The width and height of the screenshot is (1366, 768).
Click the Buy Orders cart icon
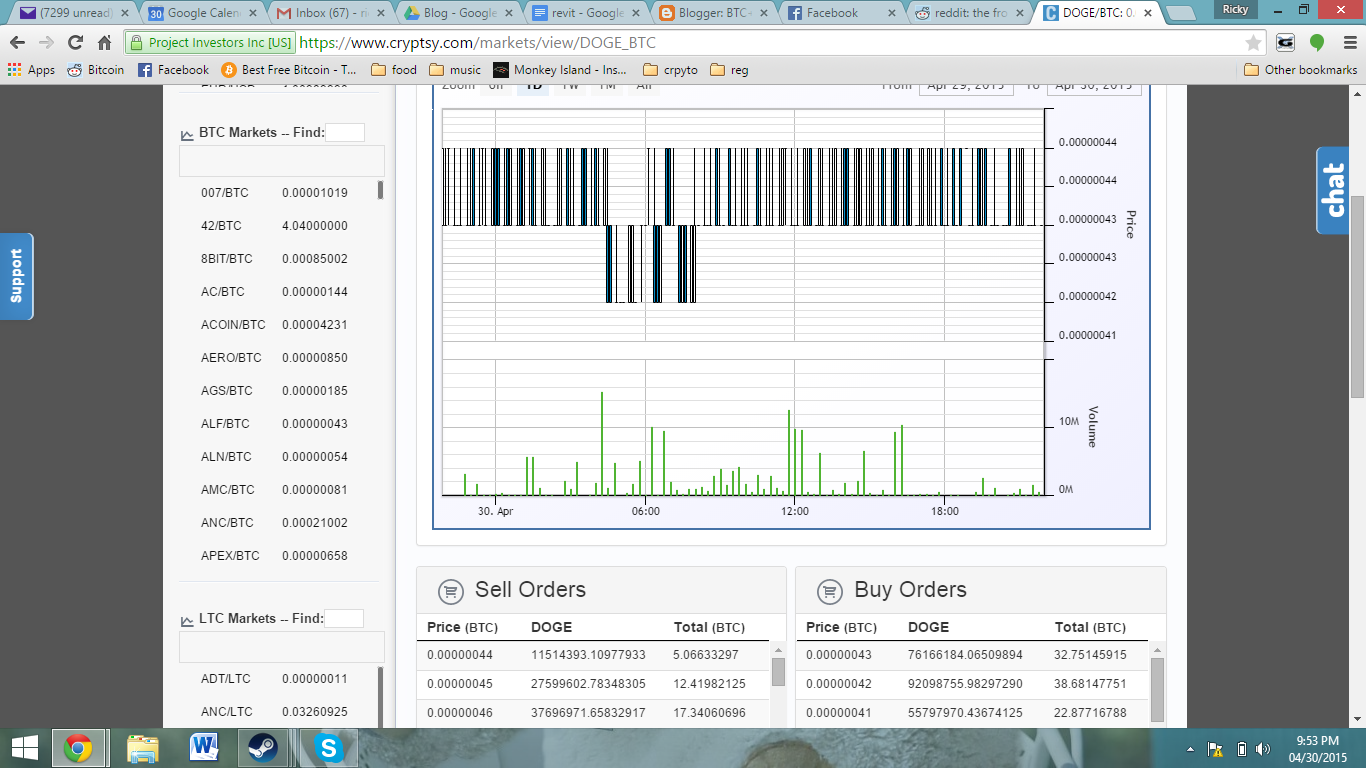[x=829, y=591]
